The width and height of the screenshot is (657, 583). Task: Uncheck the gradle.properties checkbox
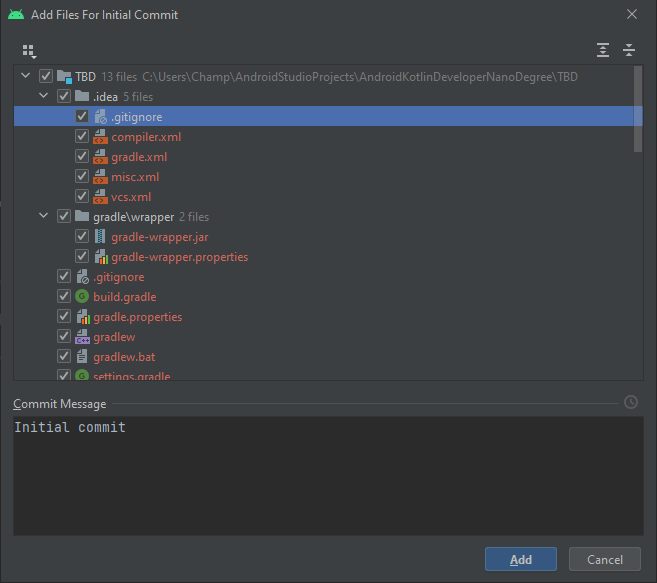pyautogui.click(x=64, y=316)
